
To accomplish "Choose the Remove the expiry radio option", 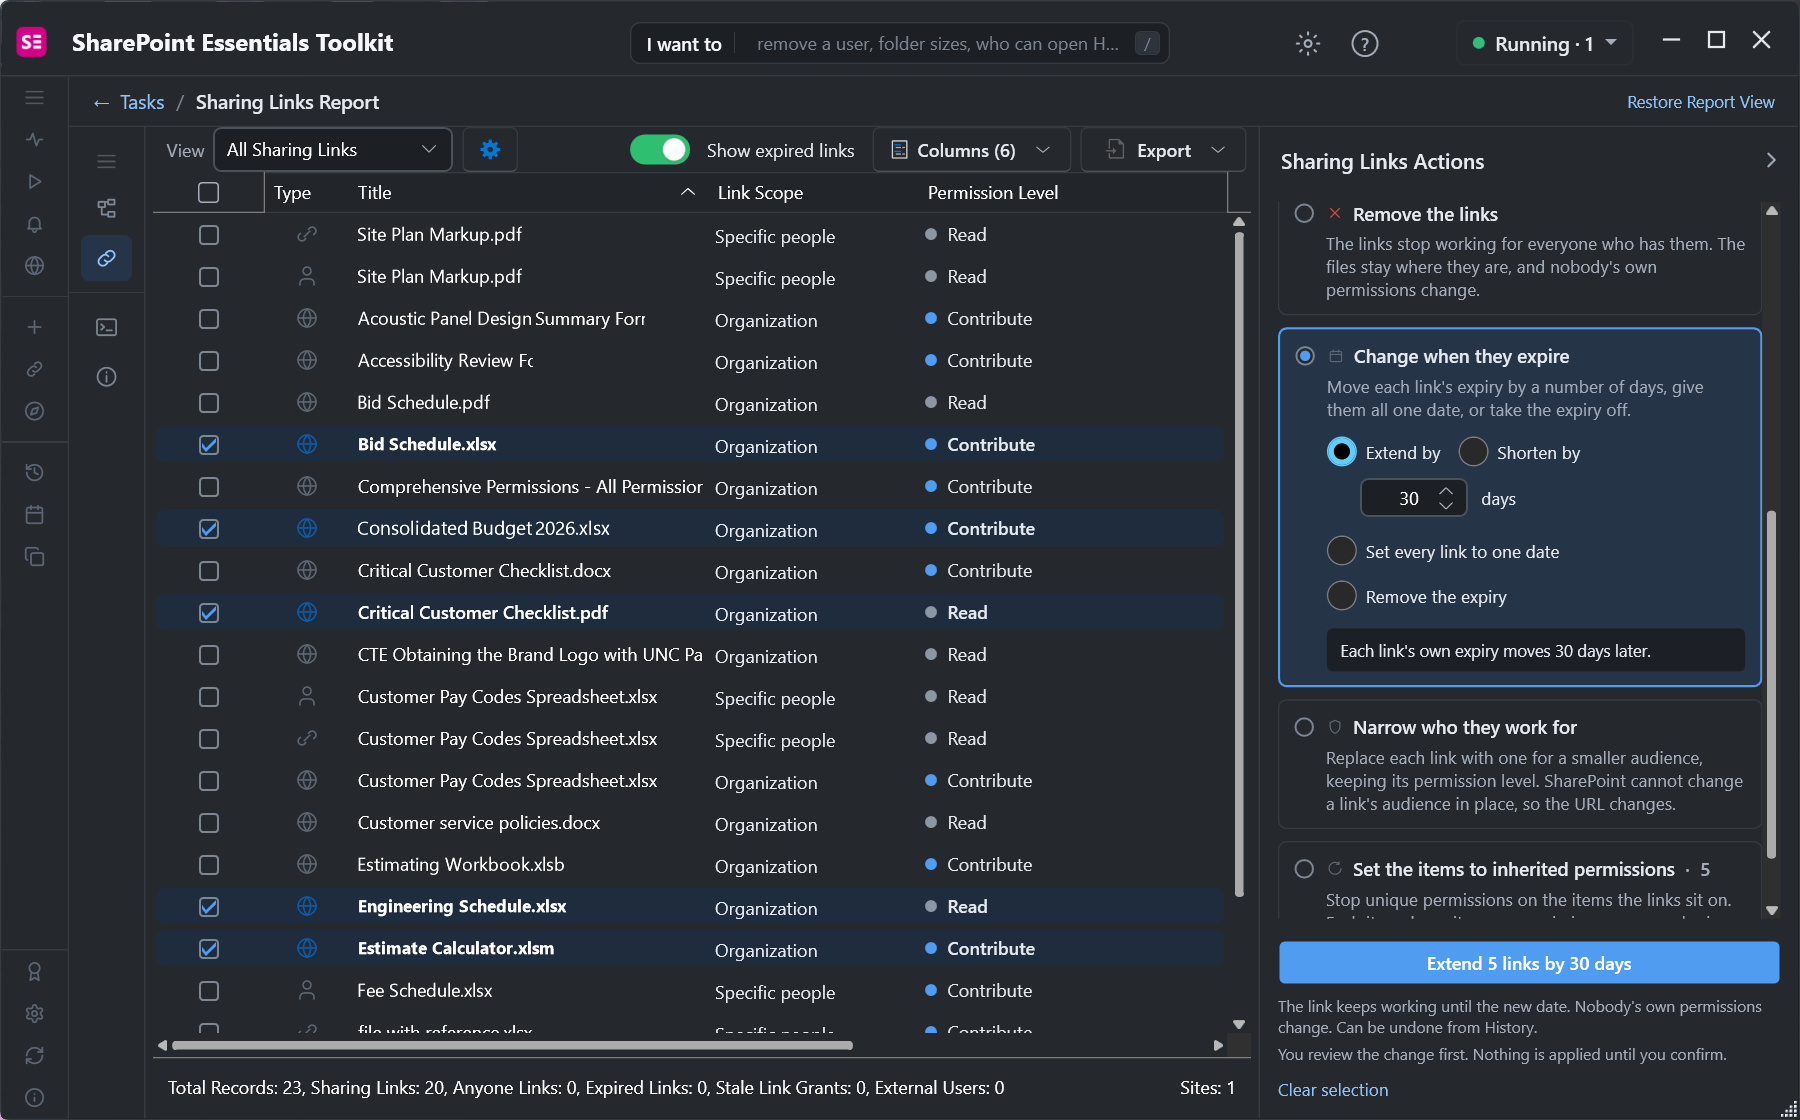I will click(1341, 596).
